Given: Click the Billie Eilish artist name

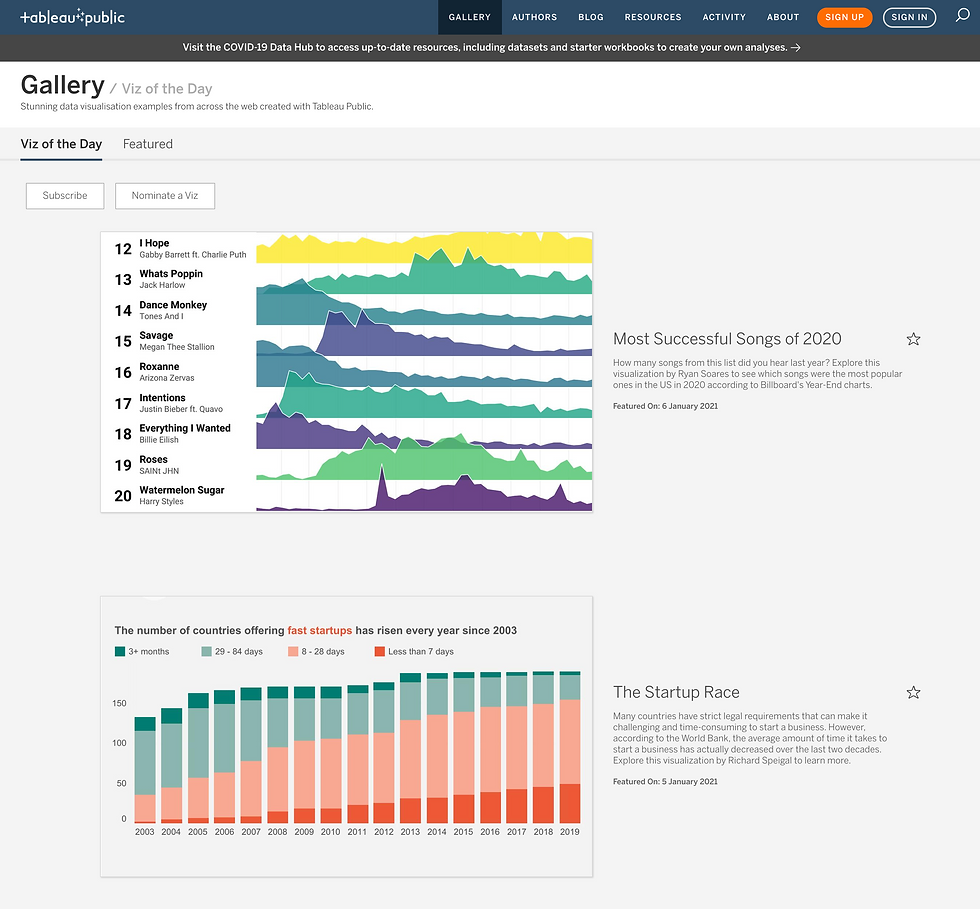Looking at the screenshot, I should [x=159, y=440].
